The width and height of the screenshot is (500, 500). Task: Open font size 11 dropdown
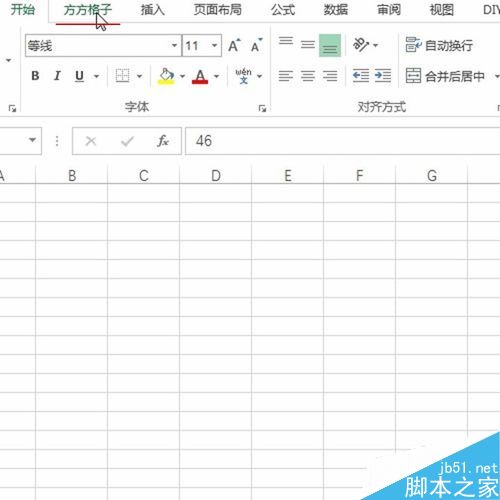point(215,45)
